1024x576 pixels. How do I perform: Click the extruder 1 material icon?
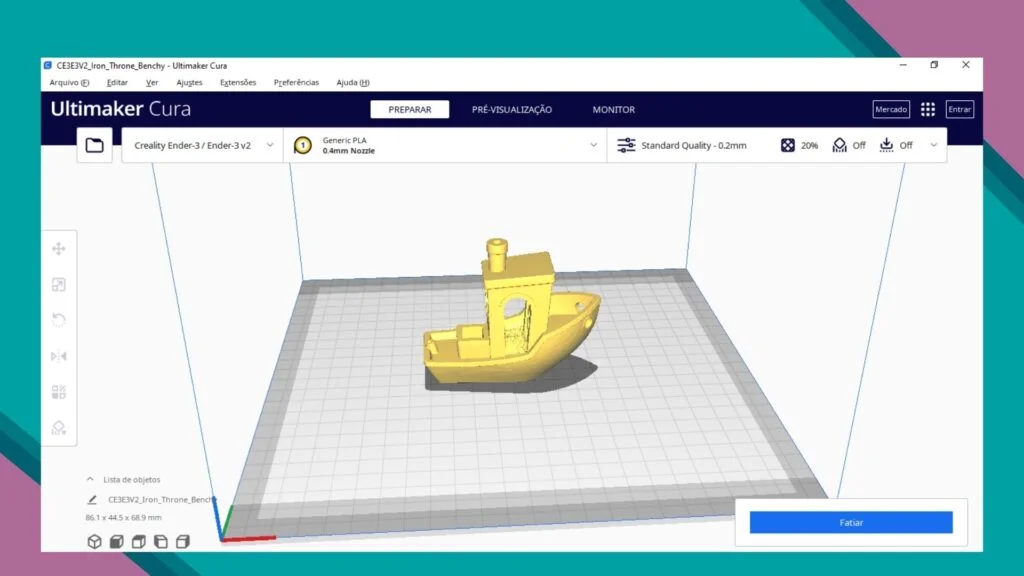(x=303, y=145)
